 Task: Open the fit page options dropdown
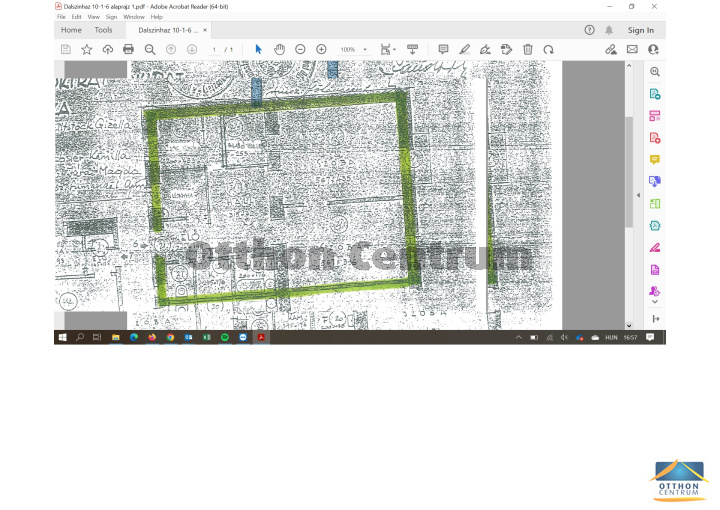(388, 50)
